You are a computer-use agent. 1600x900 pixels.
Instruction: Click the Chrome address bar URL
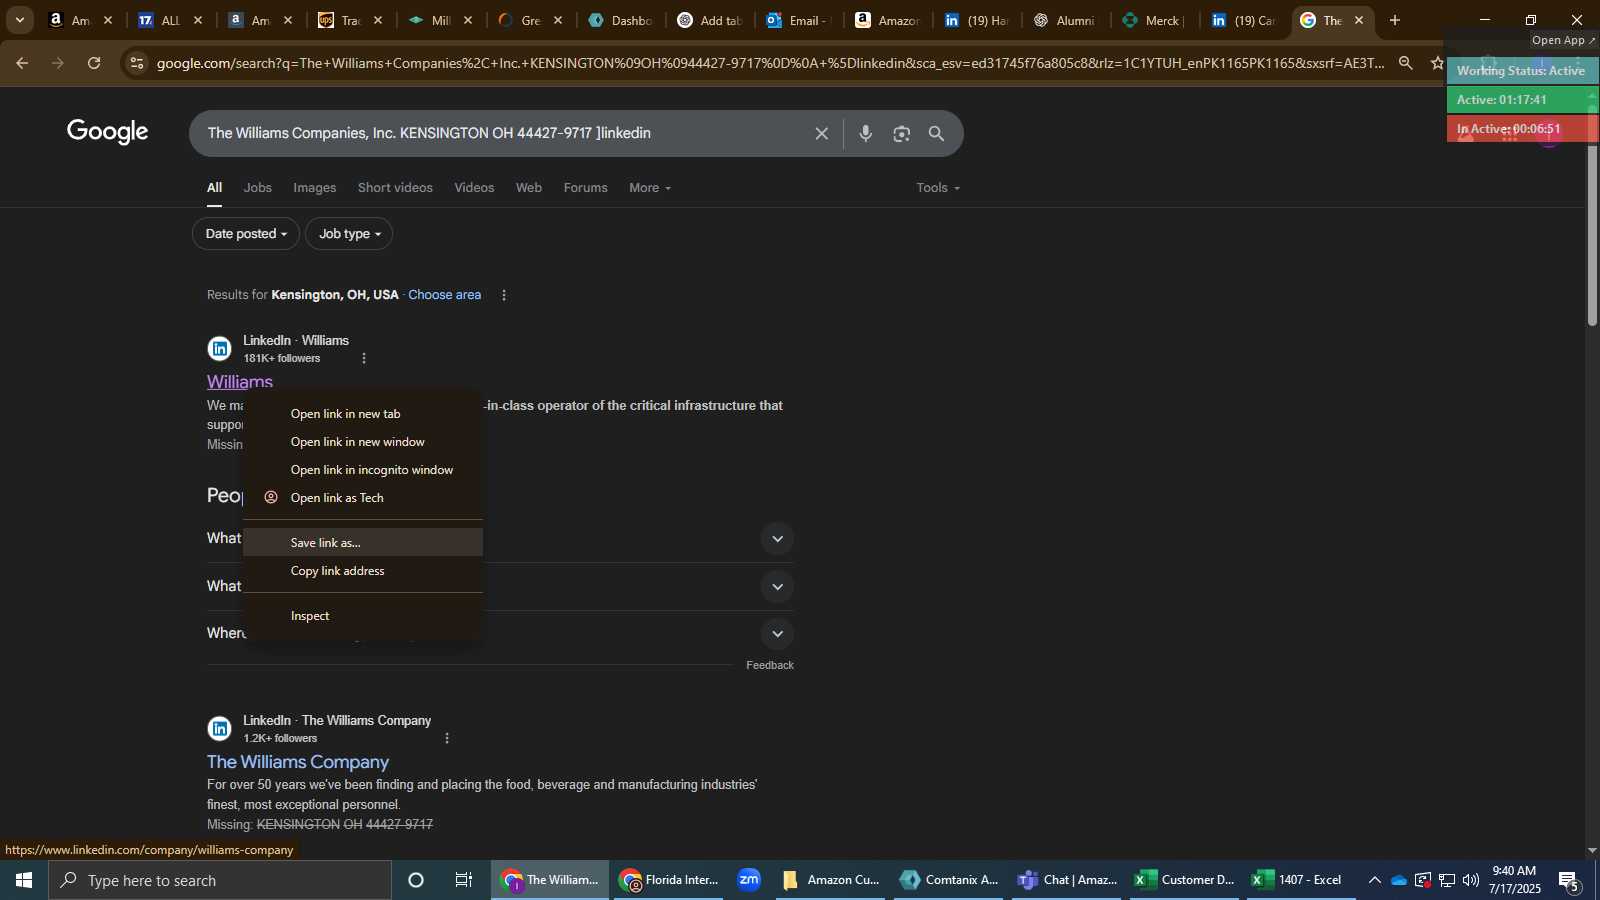[770, 63]
